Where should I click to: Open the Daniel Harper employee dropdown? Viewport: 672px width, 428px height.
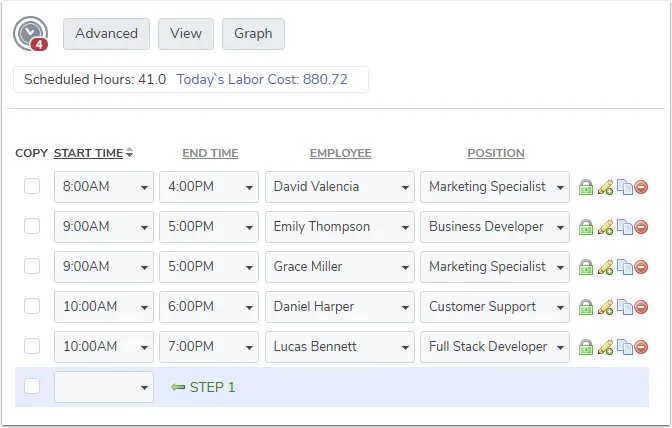click(x=340, y=307)
